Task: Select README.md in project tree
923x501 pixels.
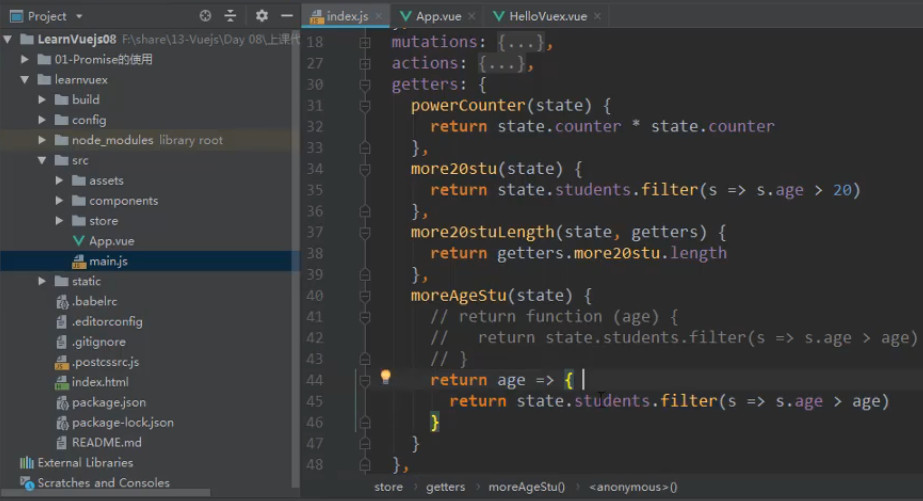Action: 106,442
